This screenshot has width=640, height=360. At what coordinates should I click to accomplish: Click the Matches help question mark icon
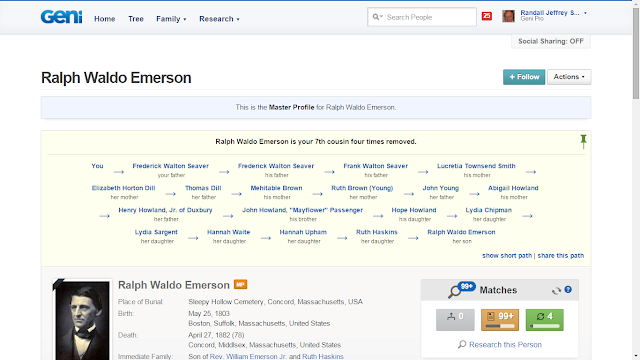pyautogui.click(x=568, y=290)
